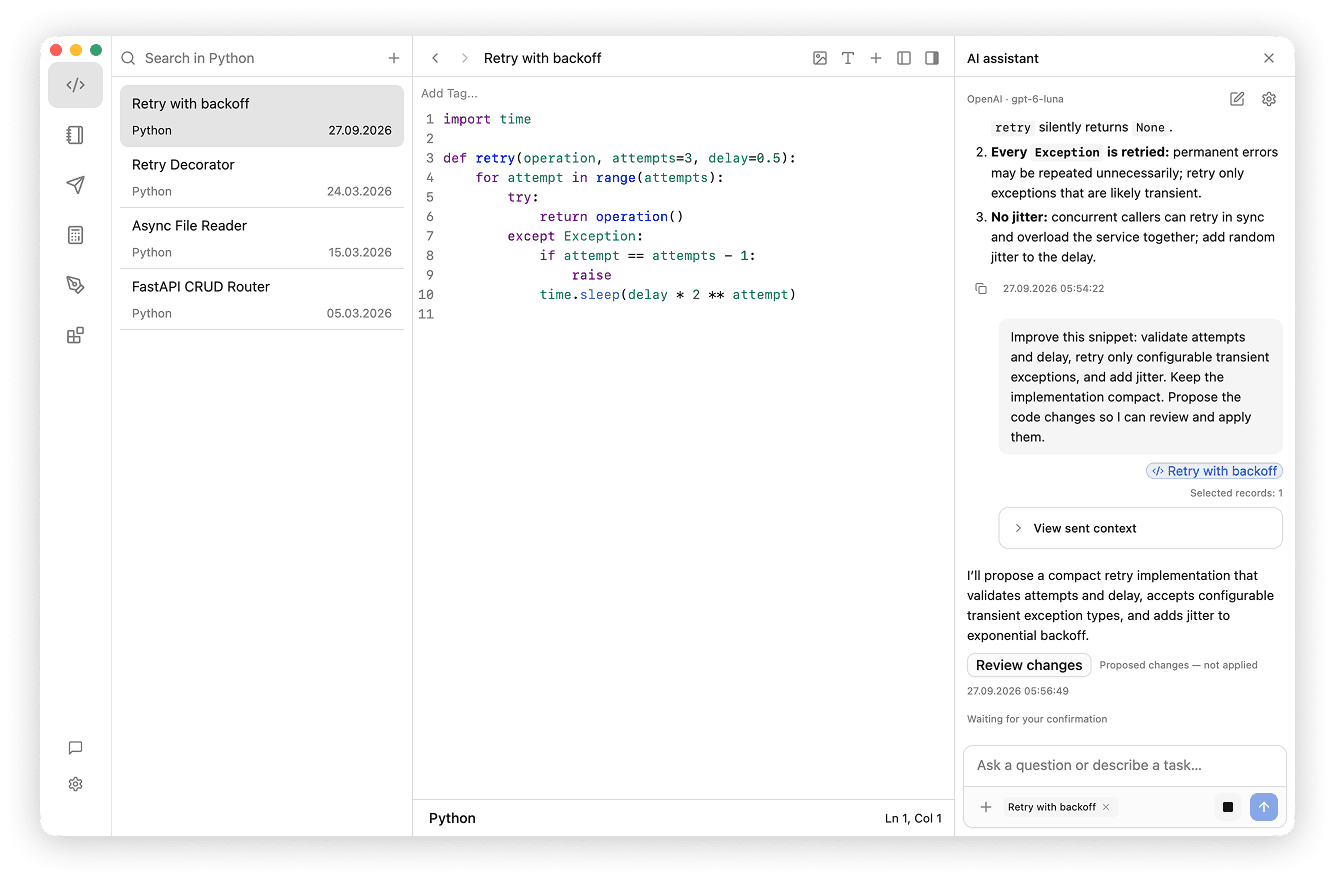Image resolution: width=1335 pixels, height=880 pixels.
Task: Open the pen drawing section in sidebar
Action: pos(75,285)
